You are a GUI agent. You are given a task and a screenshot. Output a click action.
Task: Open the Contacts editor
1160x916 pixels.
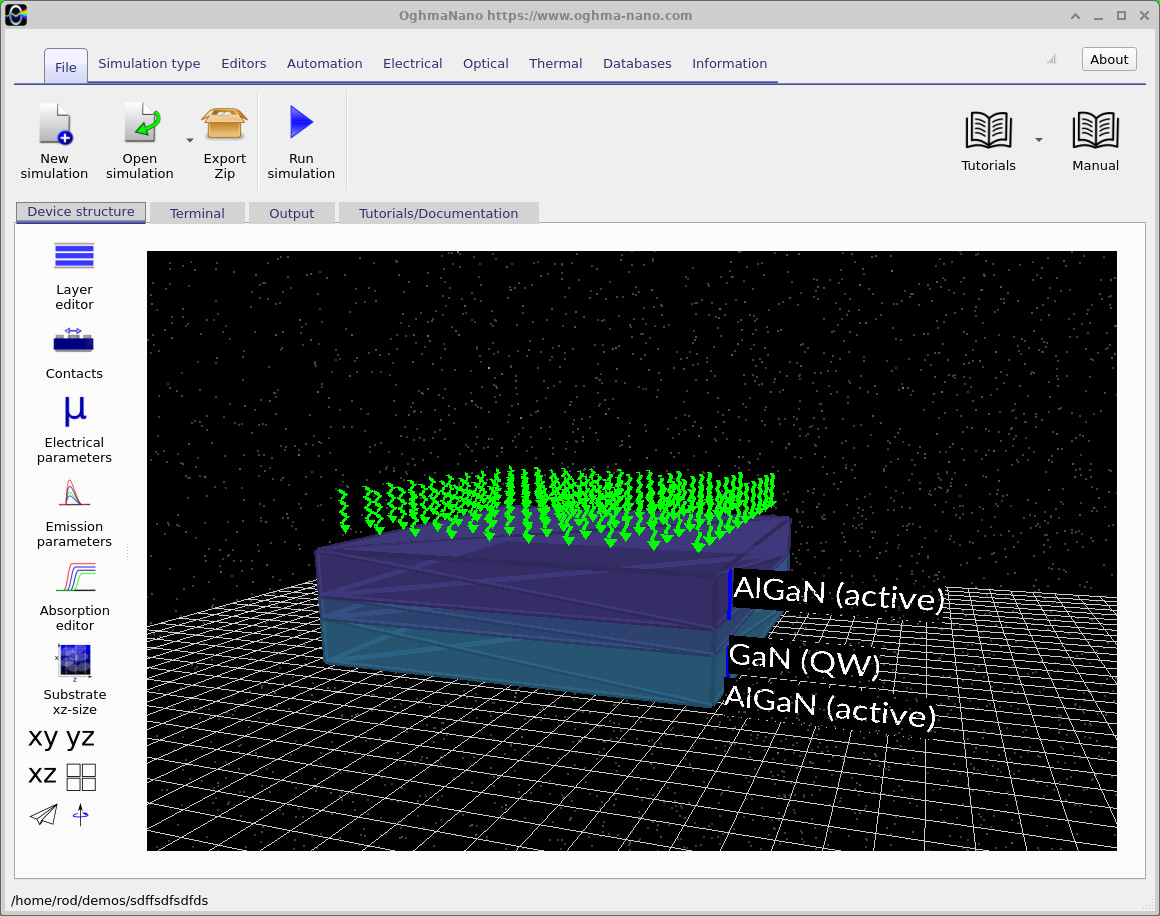coord(74,353)
